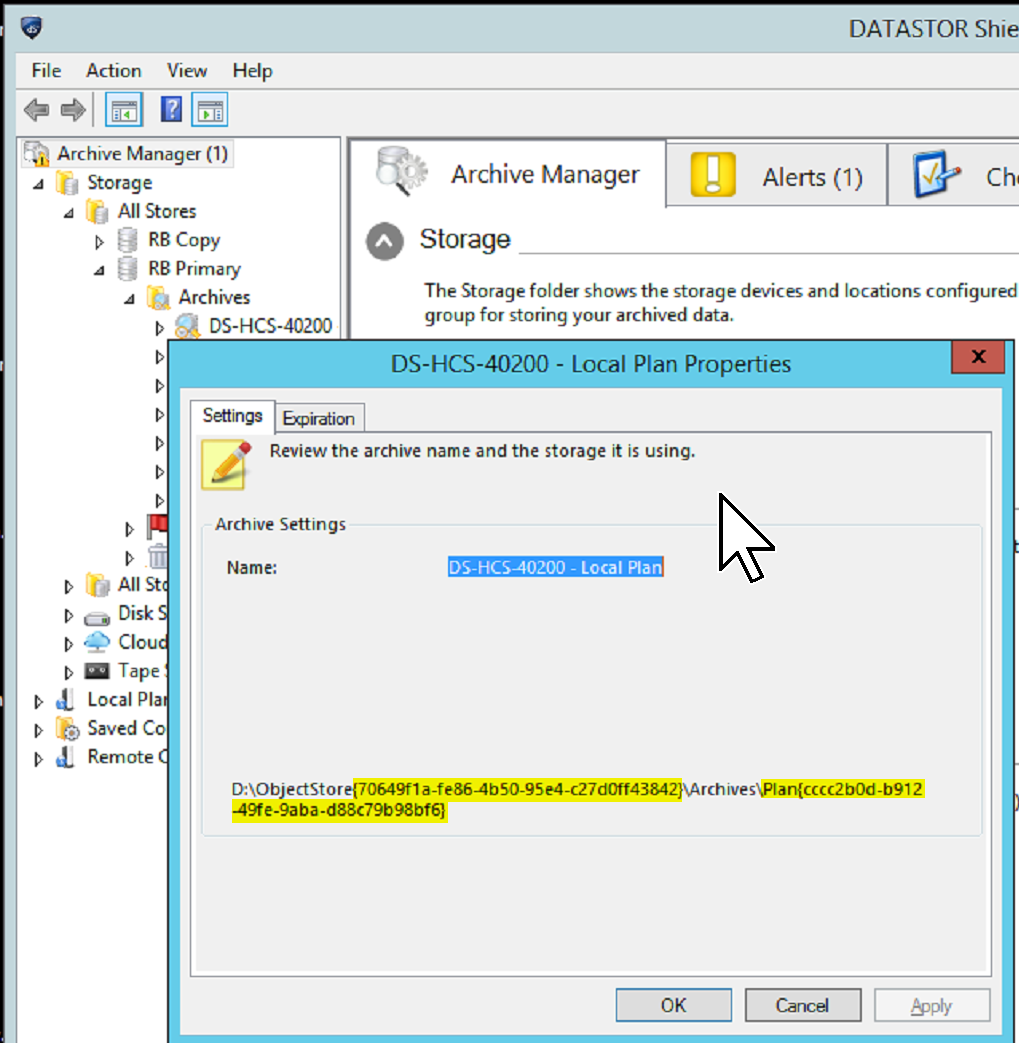The height and width of the screenshot is (1043, 1019).
Task: Close the Local Plan Properties dialog
Action: point(978,357)
